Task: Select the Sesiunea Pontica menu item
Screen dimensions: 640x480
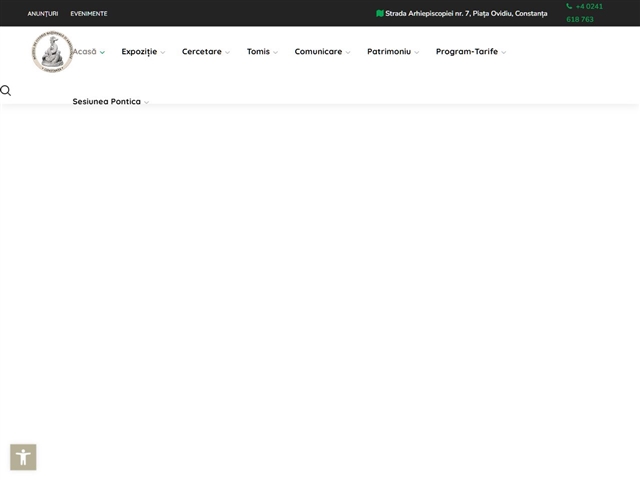Action: point(107,101)
